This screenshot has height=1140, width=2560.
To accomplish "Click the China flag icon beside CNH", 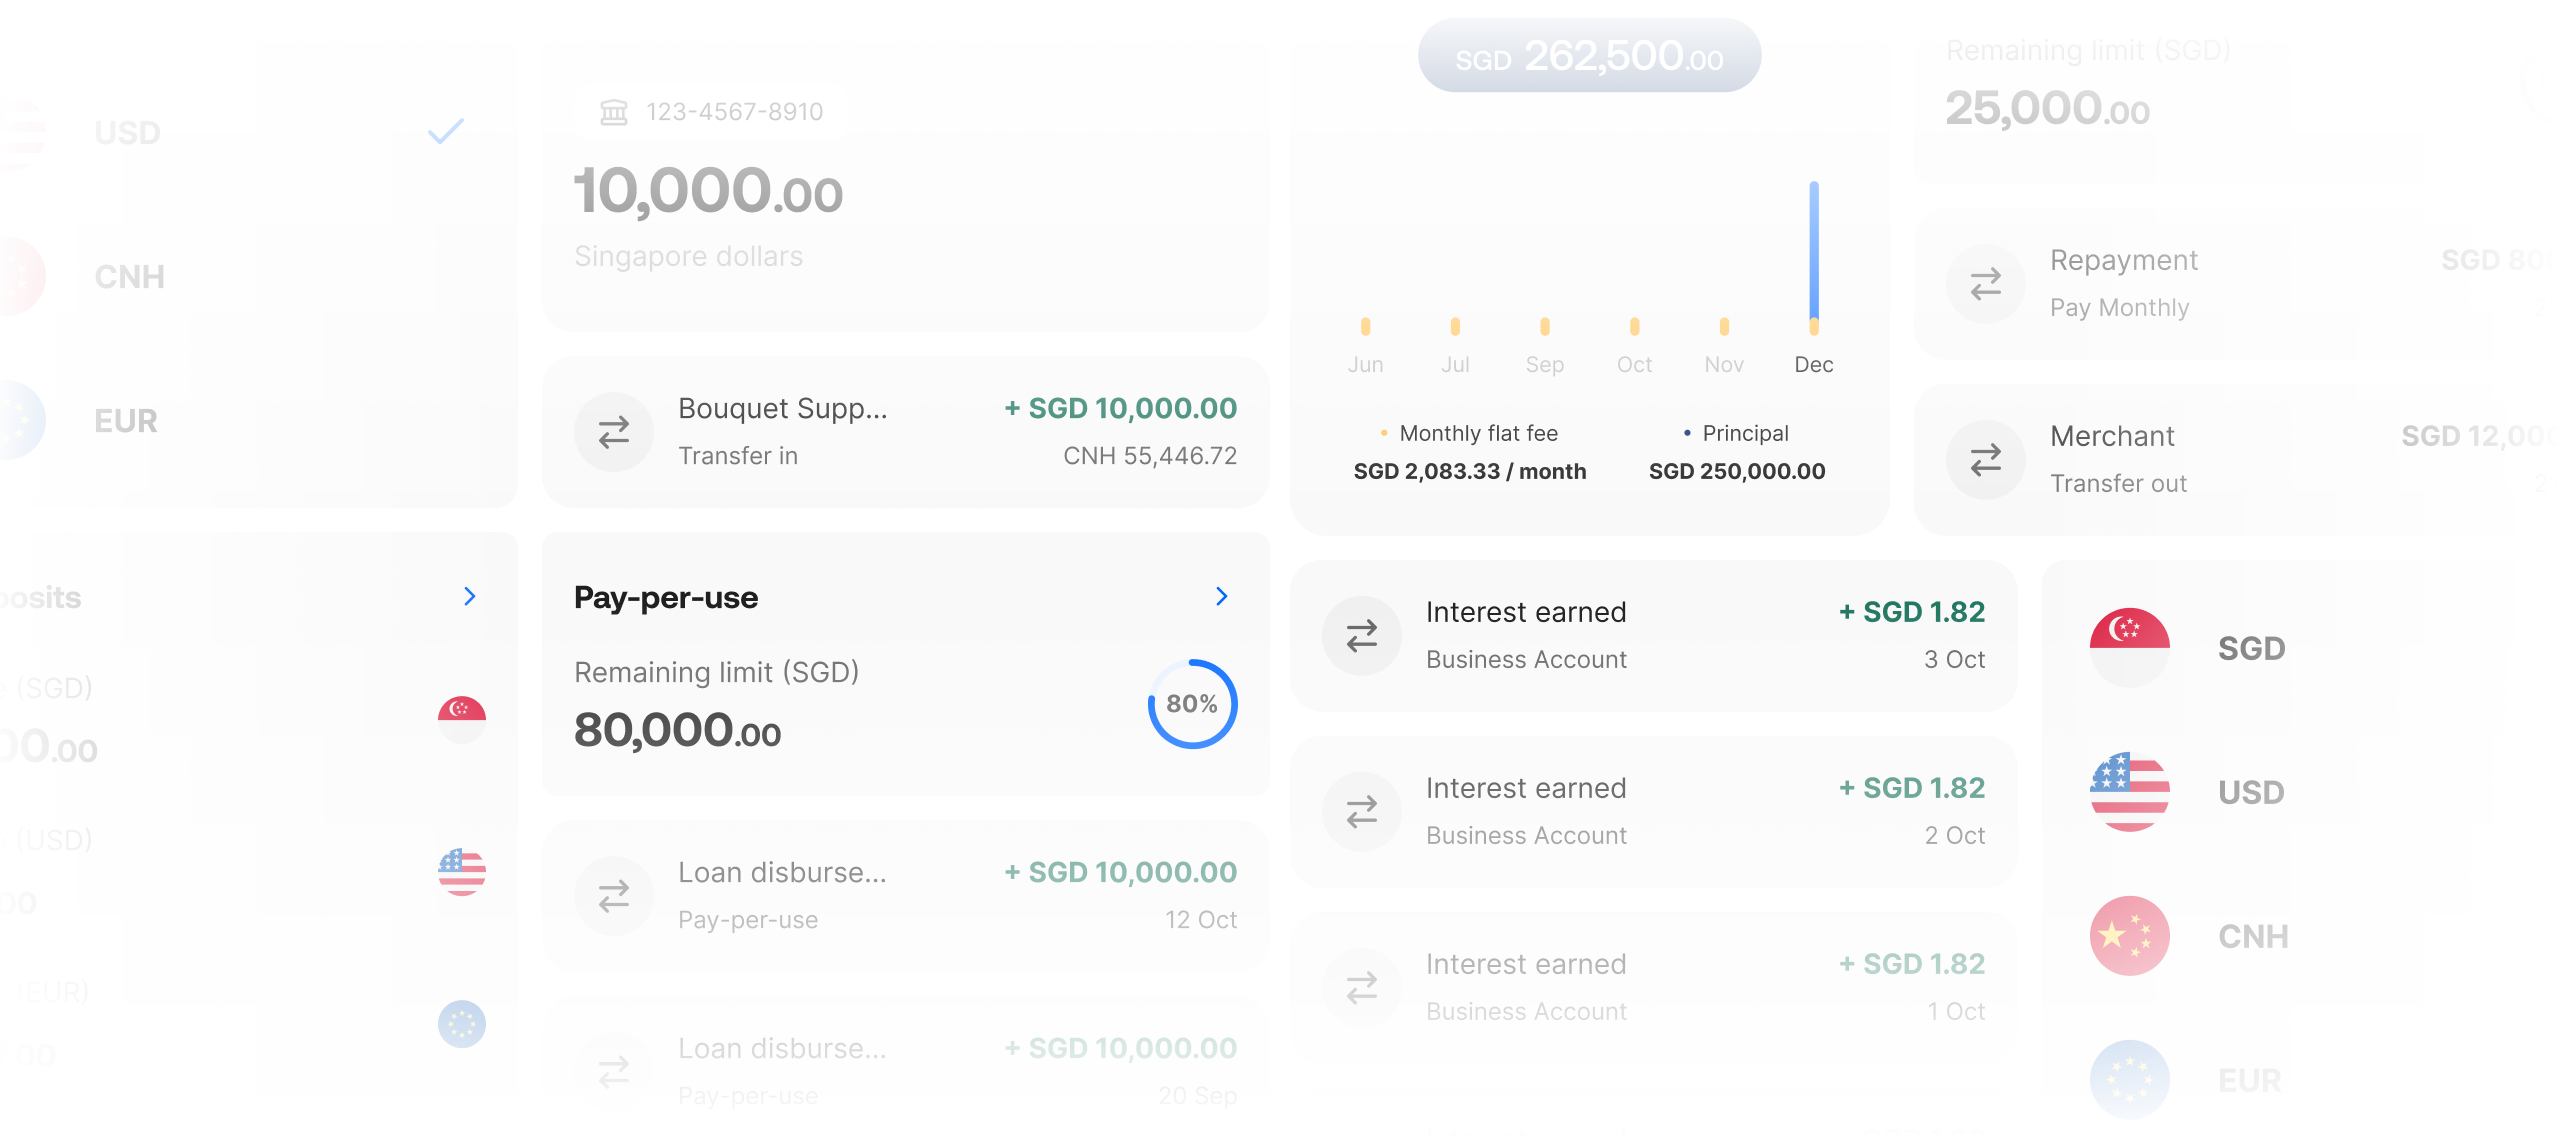I will [2129, 935].
